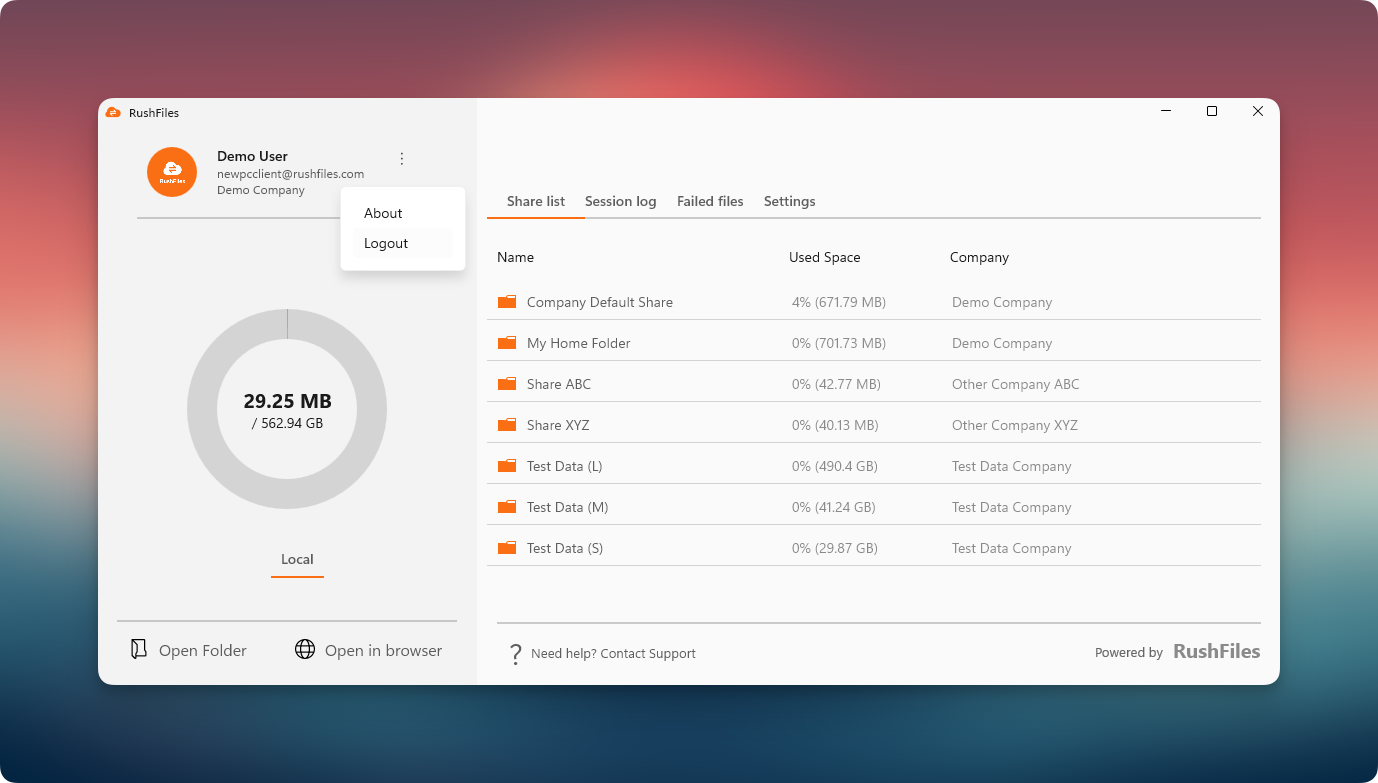The height and width of the screenshot is (783, 1378).
Task: Select the Test Data (L) row name
Action: coord(565,466)
